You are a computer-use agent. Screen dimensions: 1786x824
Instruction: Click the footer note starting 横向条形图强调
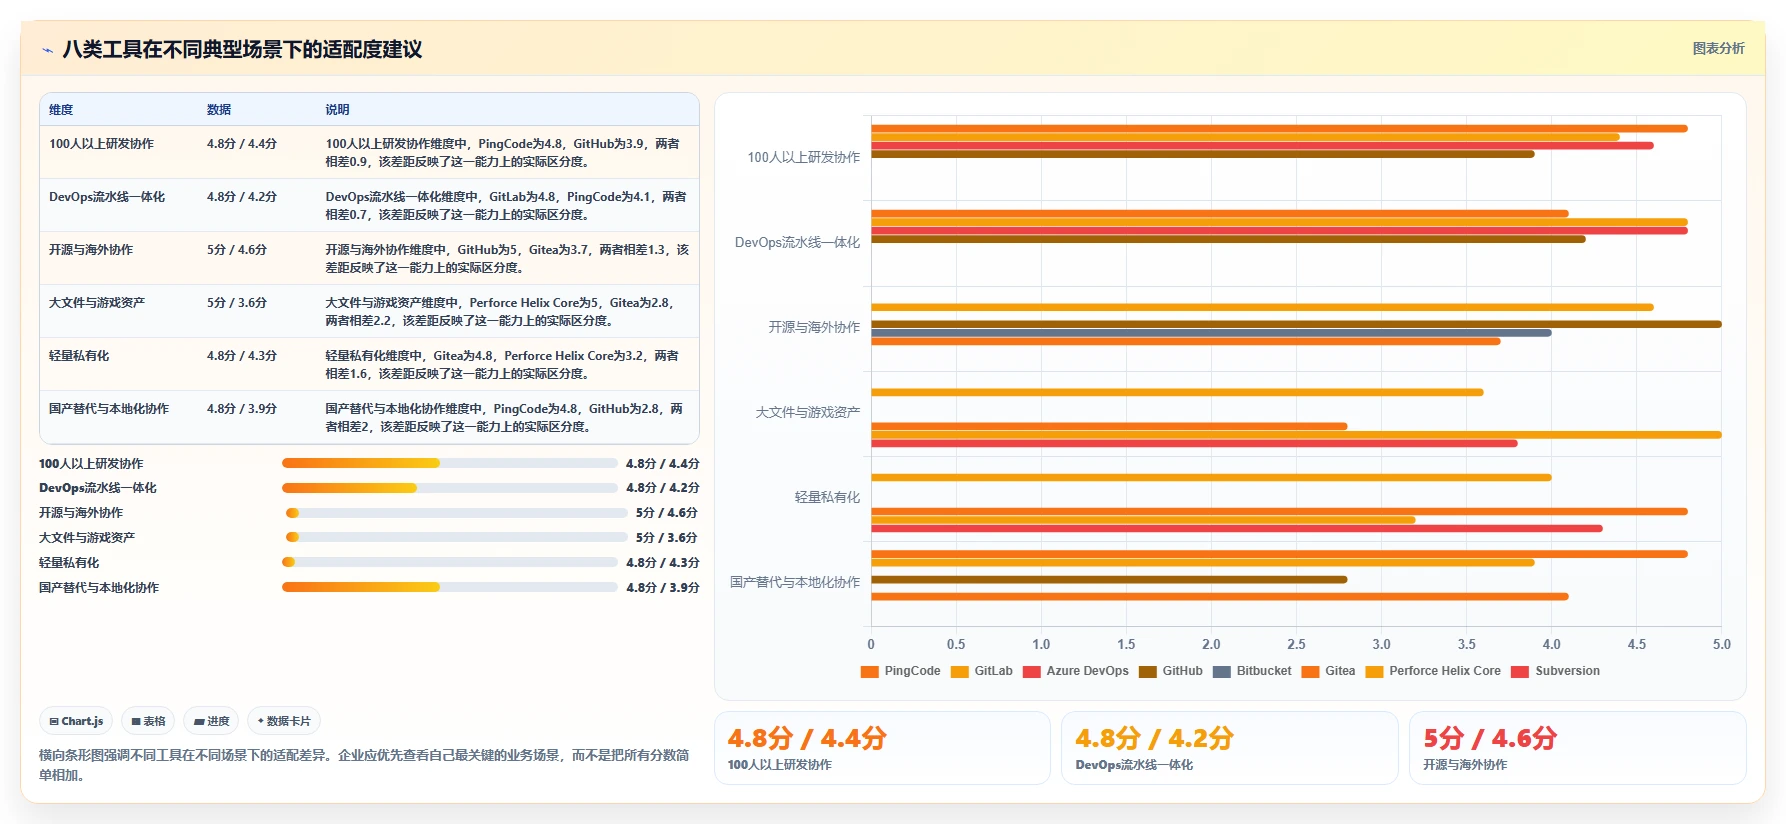tap(364, 765)
